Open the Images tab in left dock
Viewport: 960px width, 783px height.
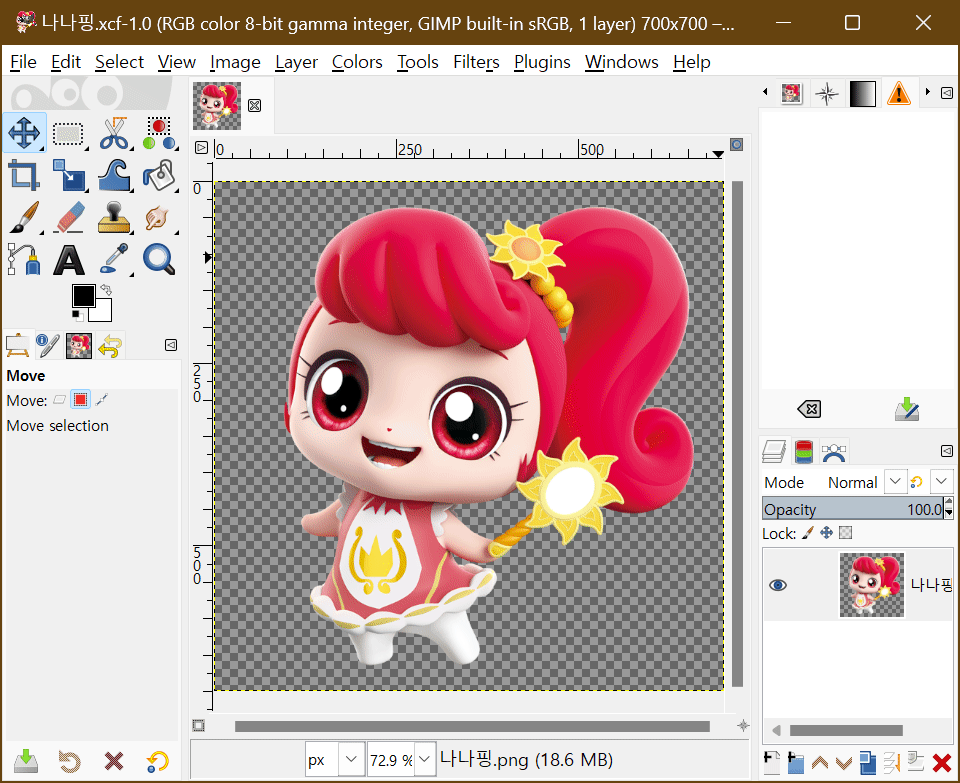(79, 345)
